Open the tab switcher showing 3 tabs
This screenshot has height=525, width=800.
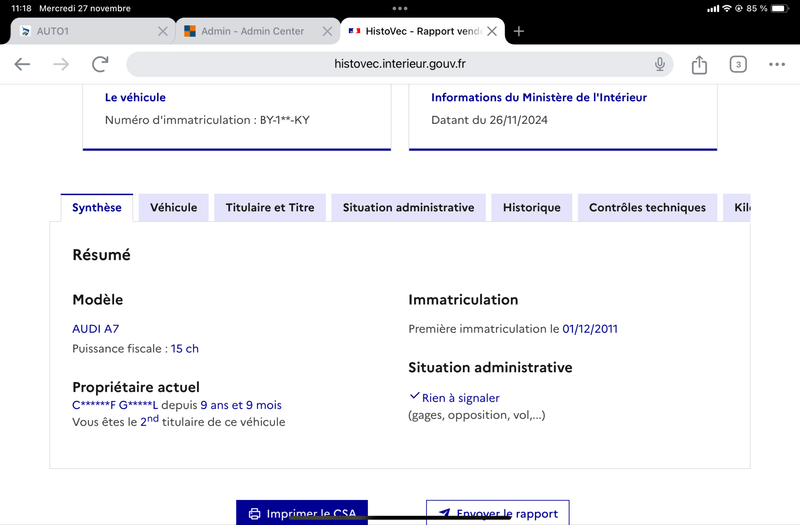click(738, 64)
